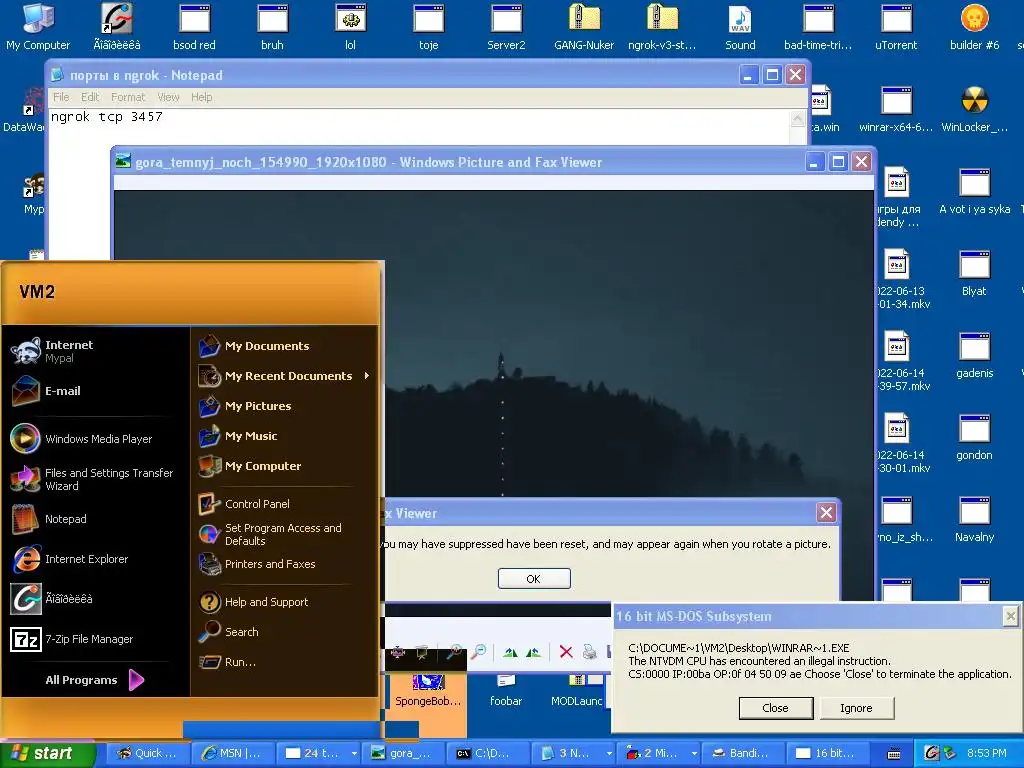
Task: Open My Music in Start menu
Action: (285, 436)
